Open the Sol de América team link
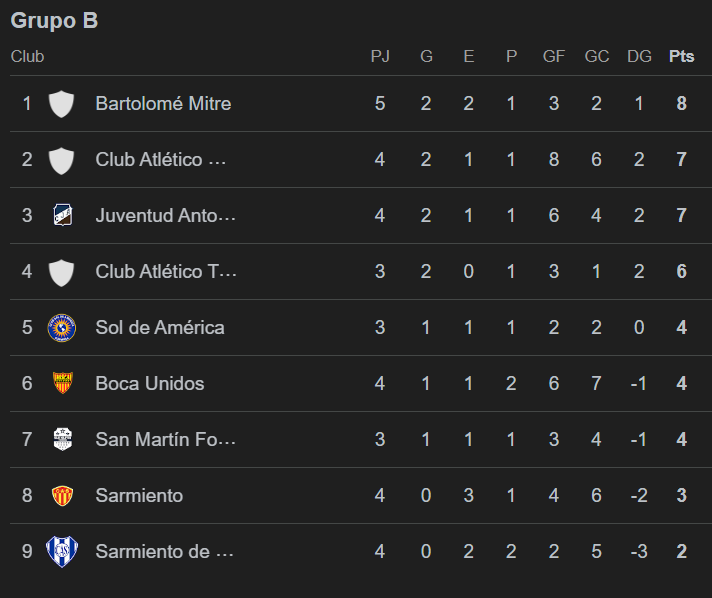 160,327
